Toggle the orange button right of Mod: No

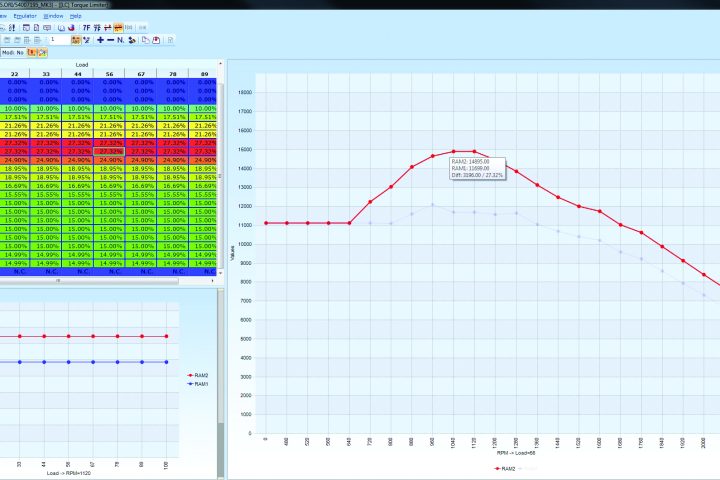point(32,51)
